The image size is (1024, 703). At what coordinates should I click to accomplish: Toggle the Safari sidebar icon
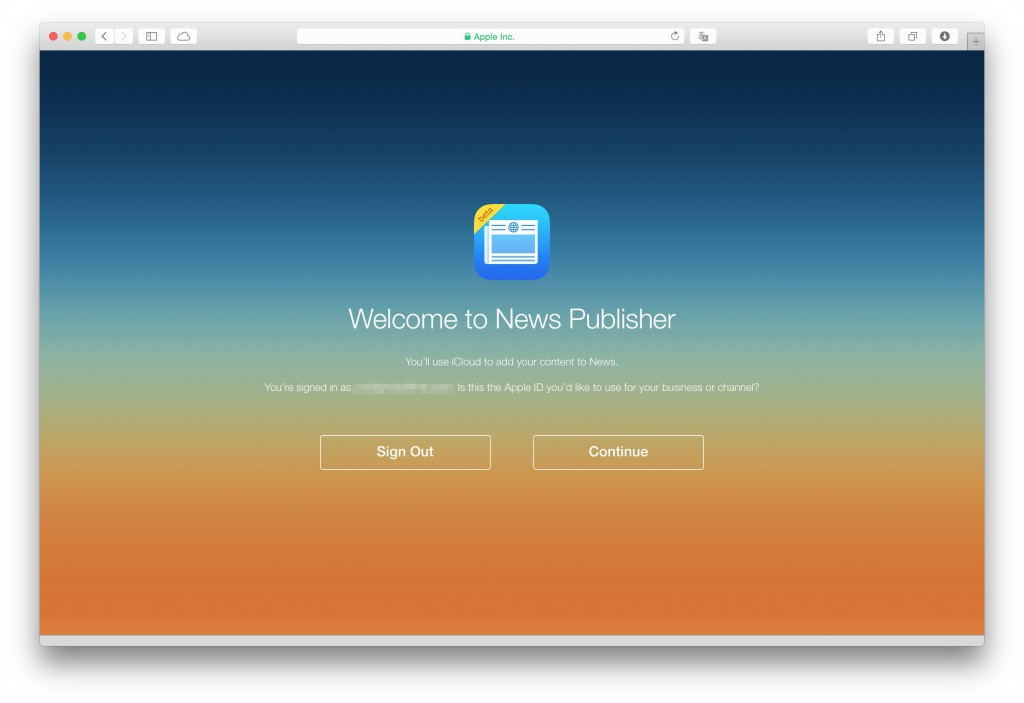[x=152, y=37]
